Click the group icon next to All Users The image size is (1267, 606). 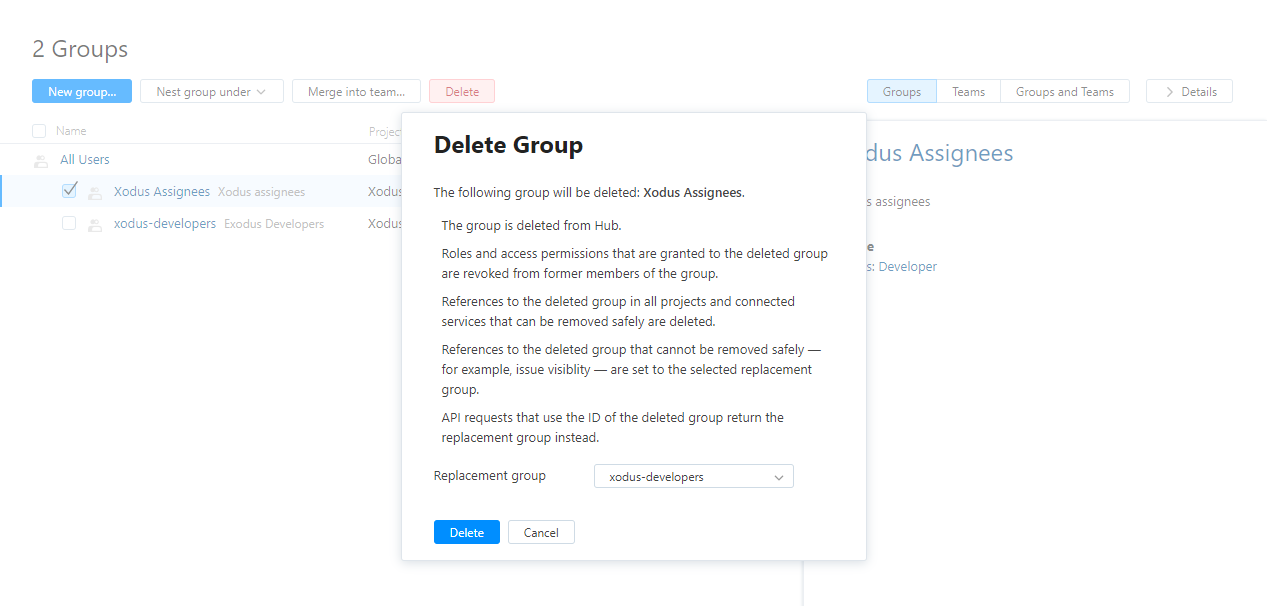pyautogui.click(x=39, y=159)
